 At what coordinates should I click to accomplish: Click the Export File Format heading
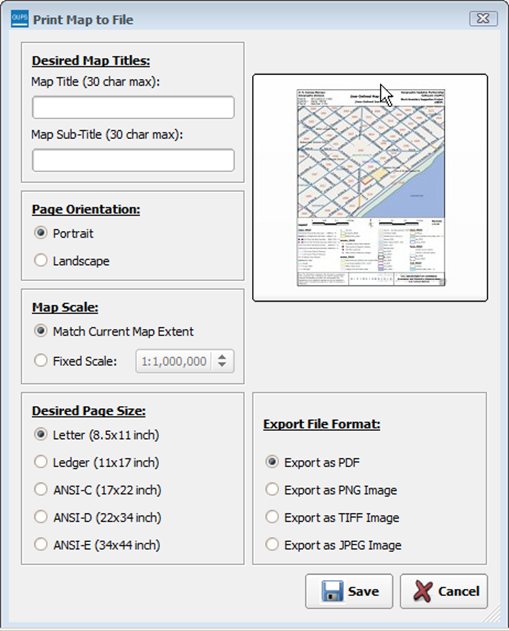pos(322,424)
